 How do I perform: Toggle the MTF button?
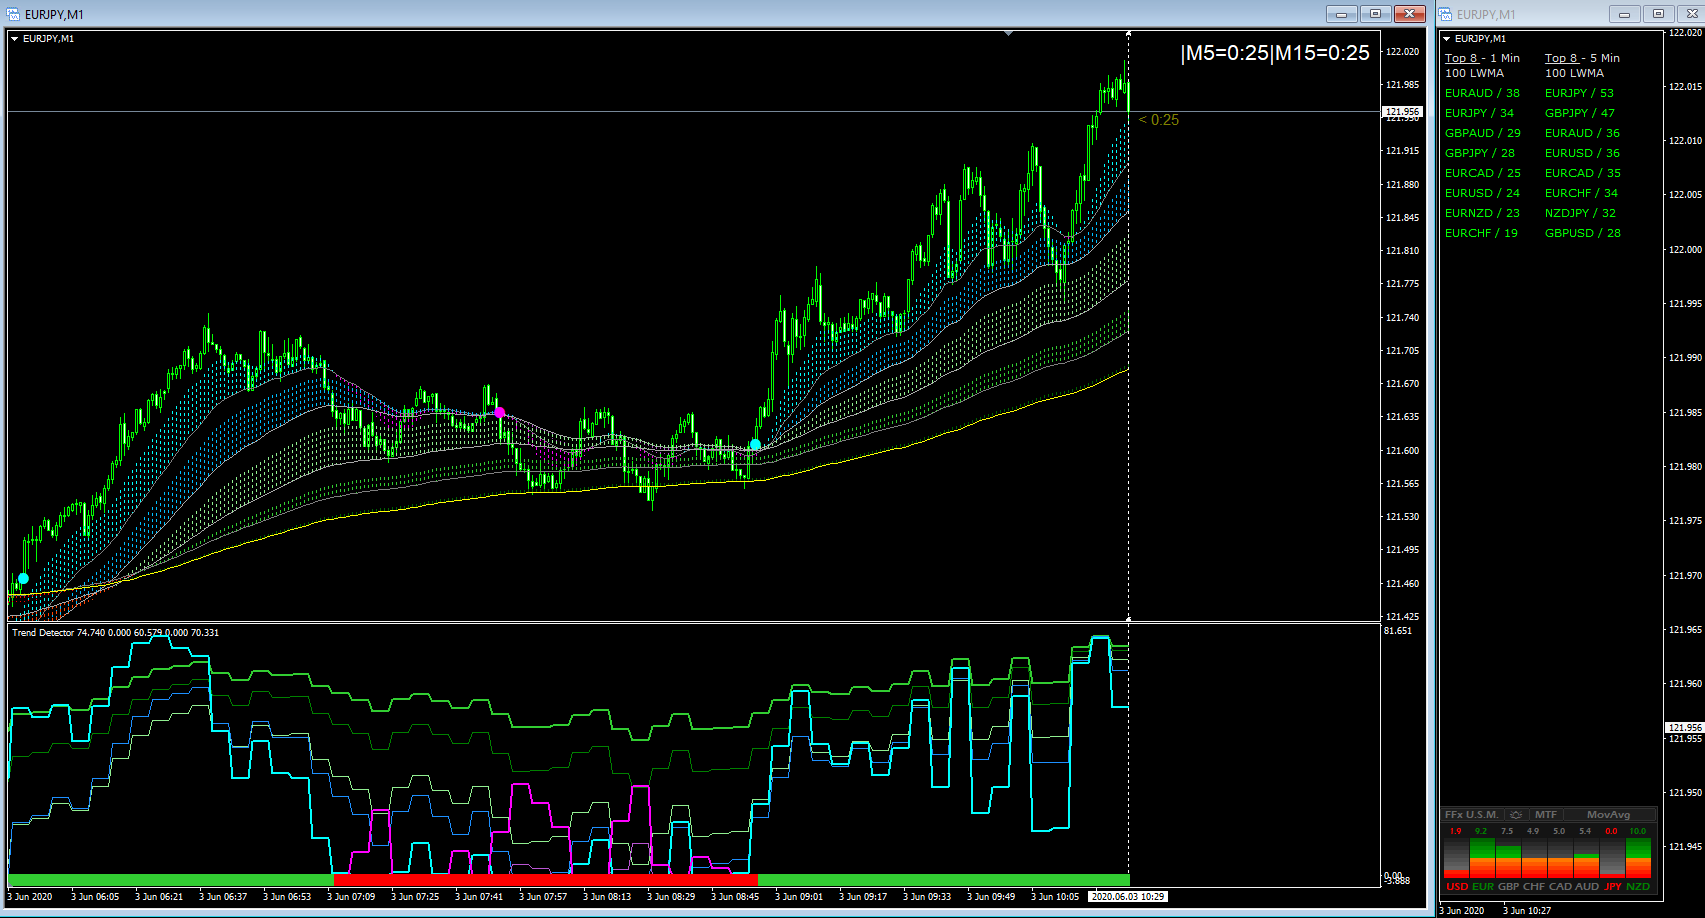click(1546, 815)
